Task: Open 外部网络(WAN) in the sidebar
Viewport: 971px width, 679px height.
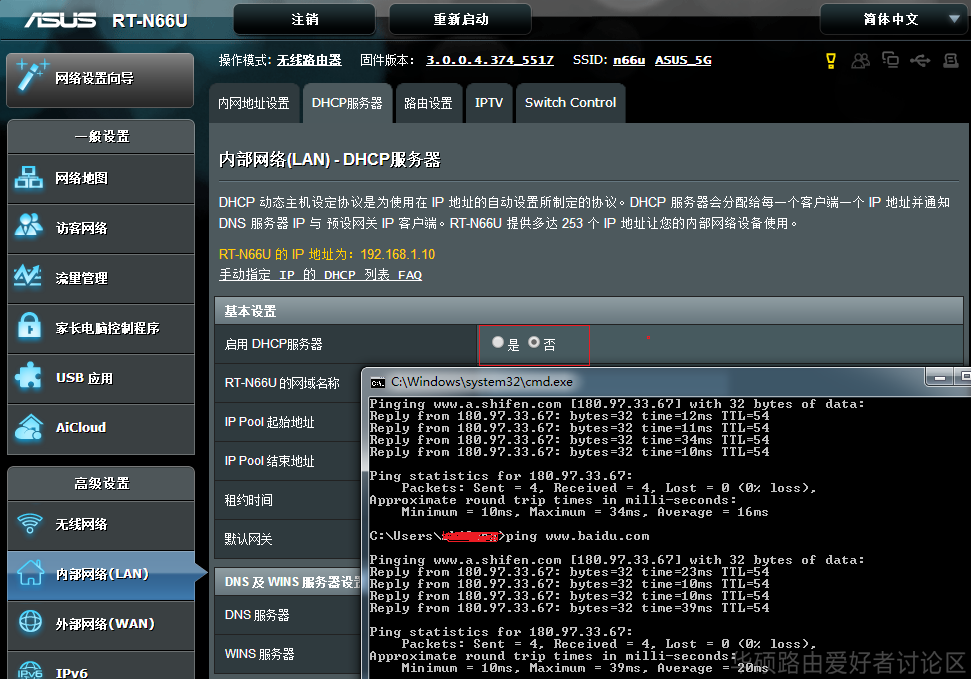Action: pyautogui.click(x=101, y=624)
